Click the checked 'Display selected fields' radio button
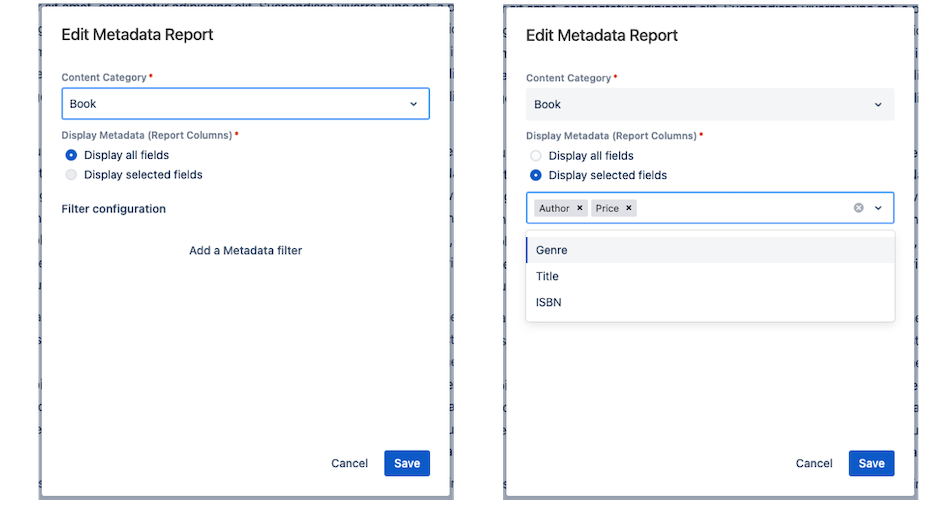951x510 pixels. pyautogui.click(x=536, y=175)
